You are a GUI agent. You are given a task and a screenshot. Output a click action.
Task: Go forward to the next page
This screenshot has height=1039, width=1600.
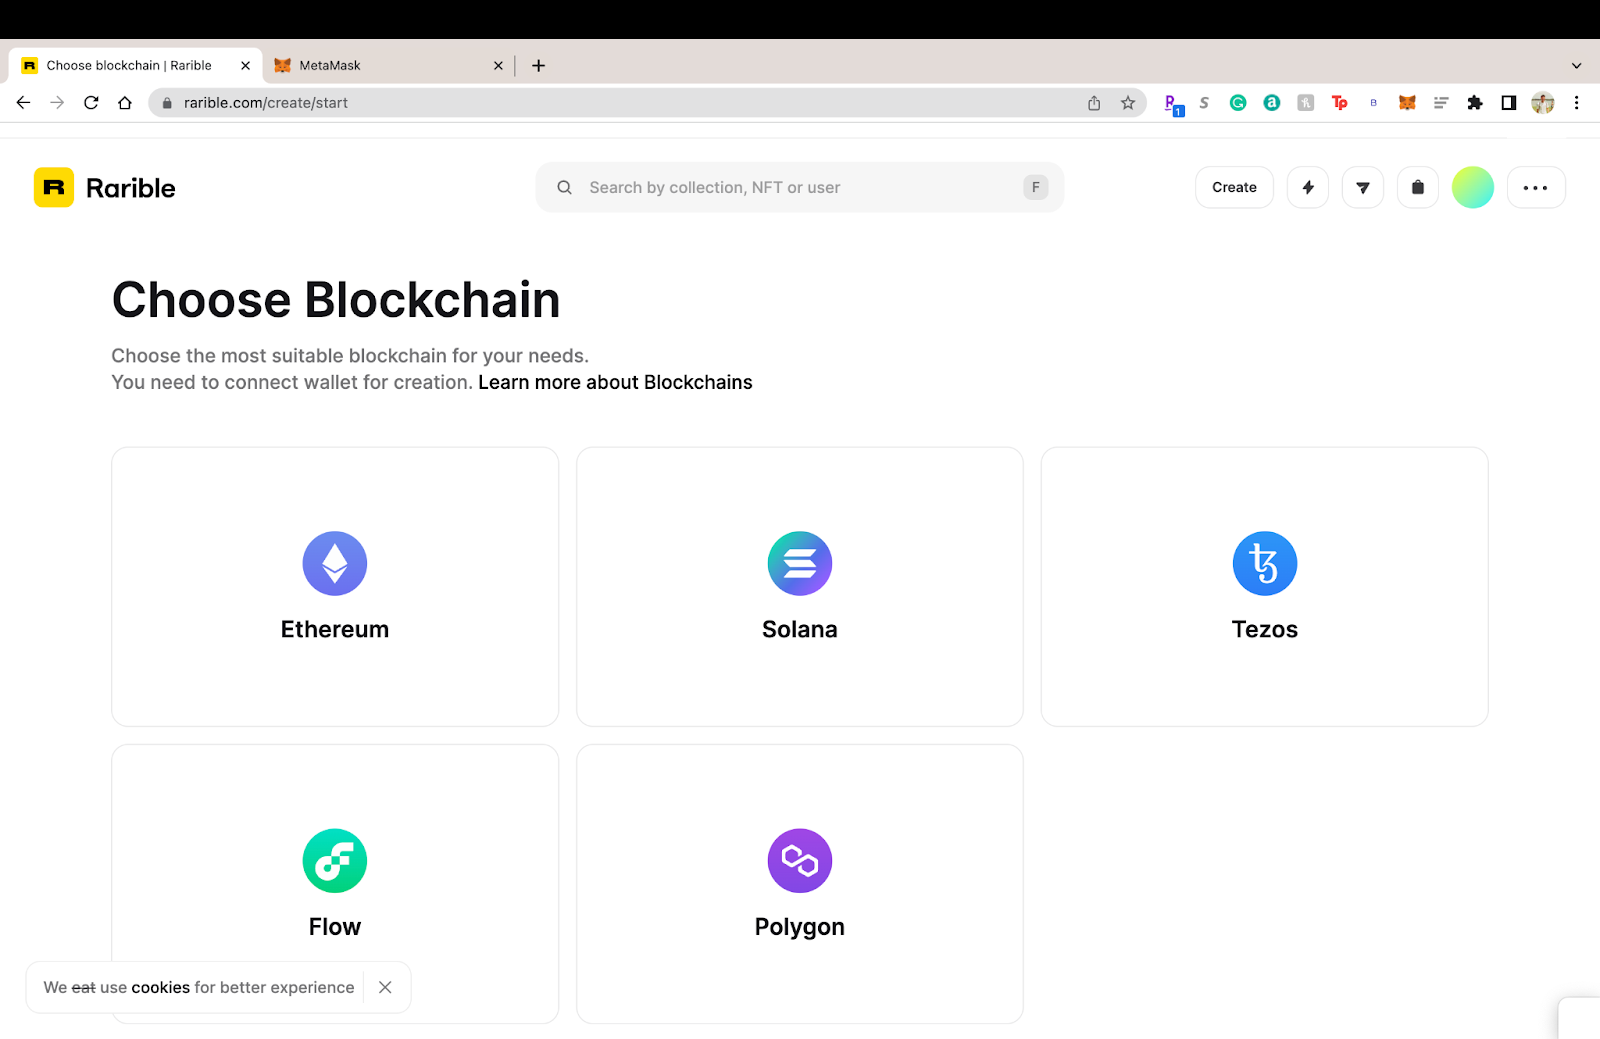pyautogui.click(x=57, y=103)
